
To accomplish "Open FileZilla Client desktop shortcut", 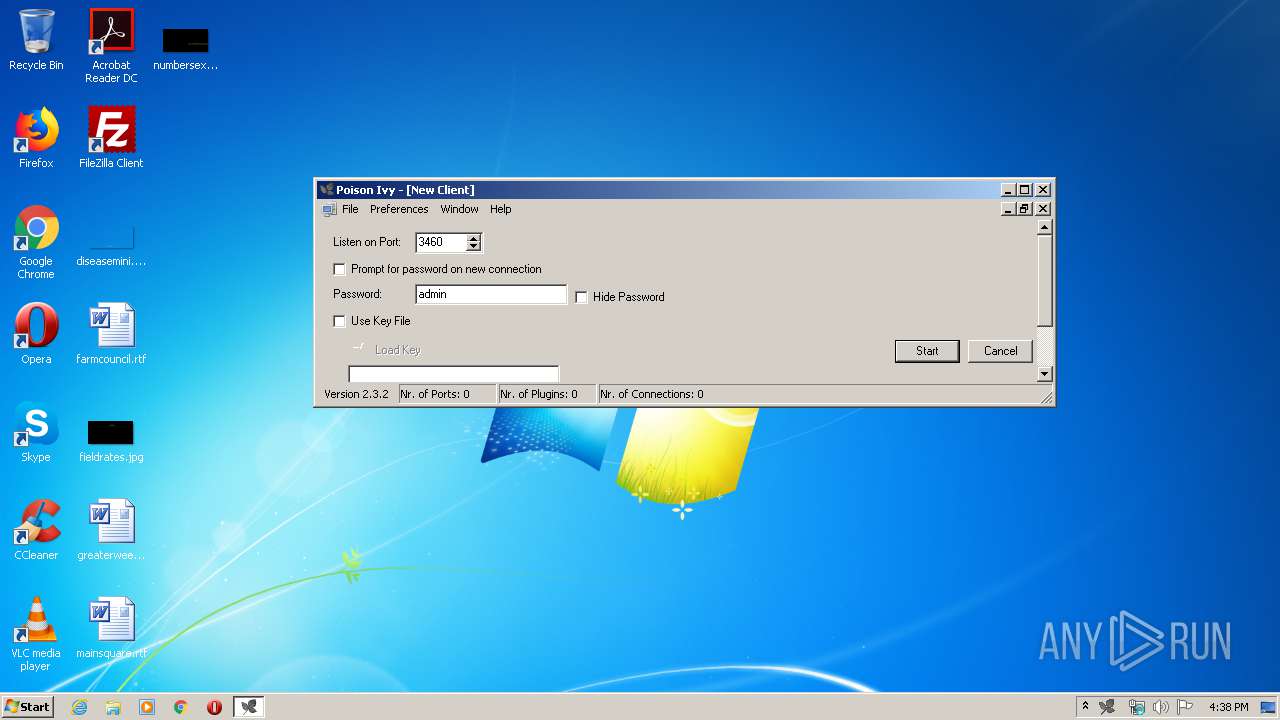I will (111, 138).
